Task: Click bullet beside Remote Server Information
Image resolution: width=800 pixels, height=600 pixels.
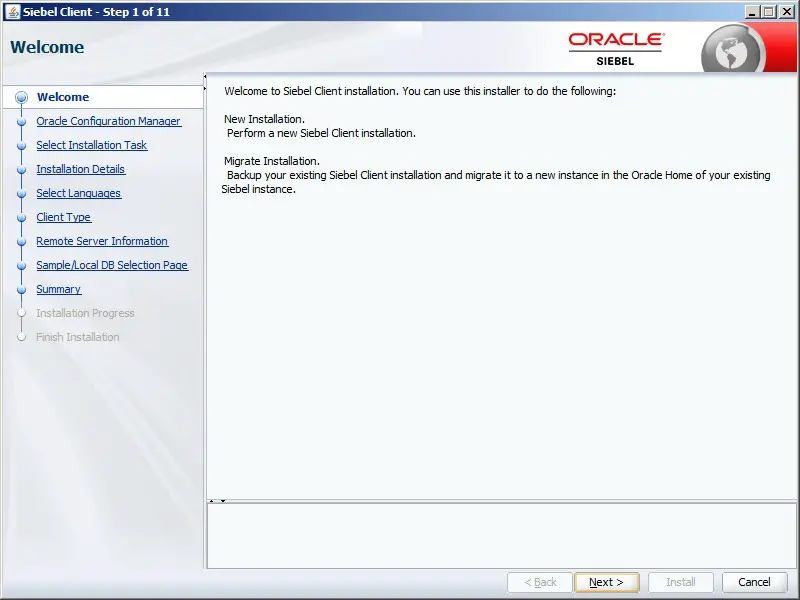Action: (21, 241)
